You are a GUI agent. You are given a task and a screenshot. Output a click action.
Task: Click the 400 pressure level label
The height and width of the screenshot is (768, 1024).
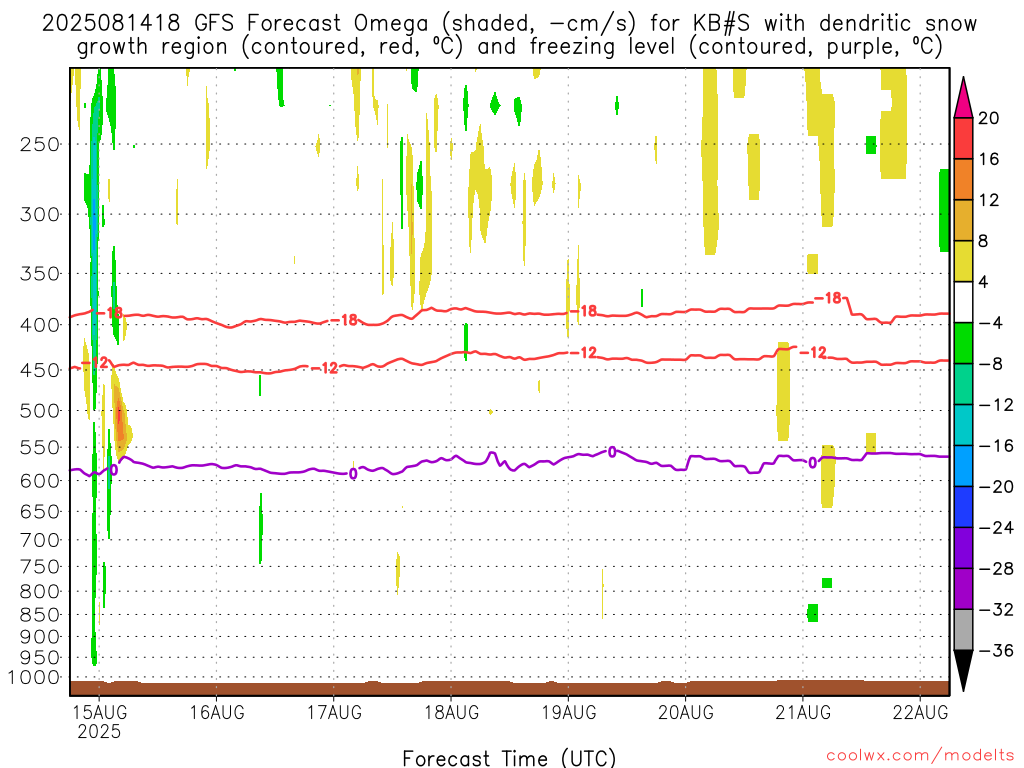[40, 325]
